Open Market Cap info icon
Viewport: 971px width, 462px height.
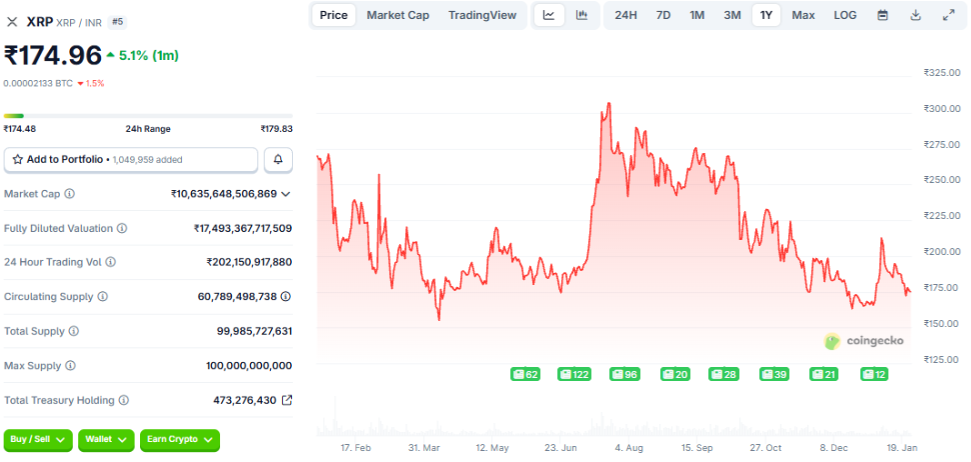coord(69,194)
